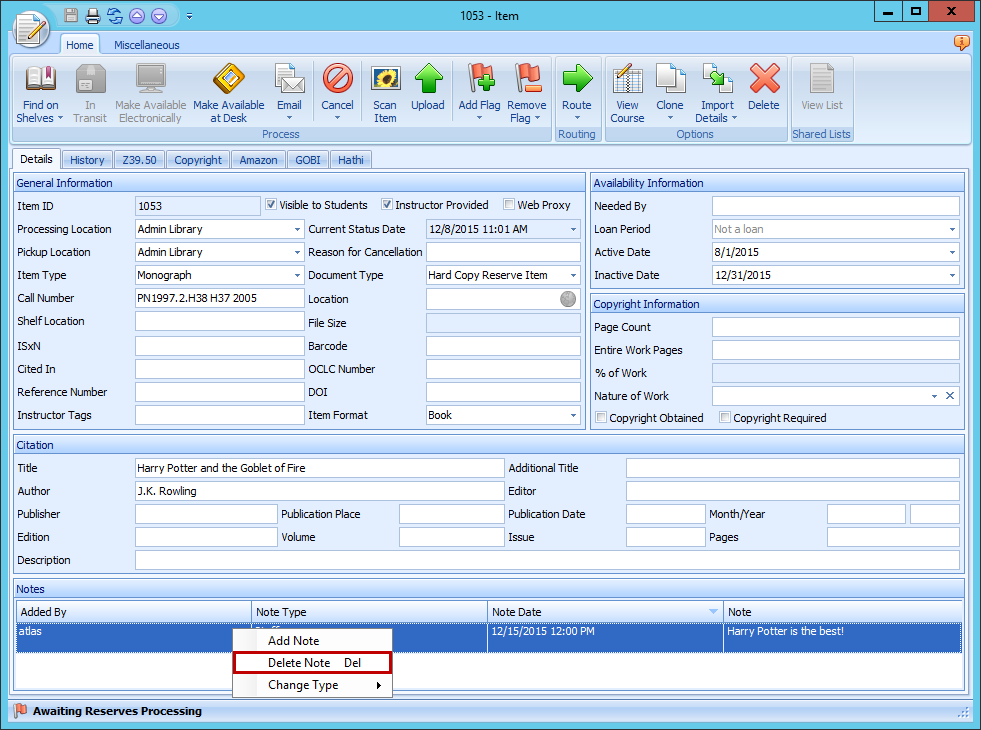The height and width of the screenshot is (730, 981).
Task: Open the Processing Location dropdown
Action: (x=296, y=229)
